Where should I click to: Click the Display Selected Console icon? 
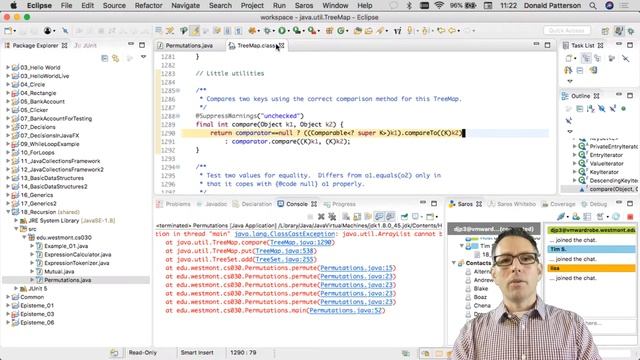point(416,216)
